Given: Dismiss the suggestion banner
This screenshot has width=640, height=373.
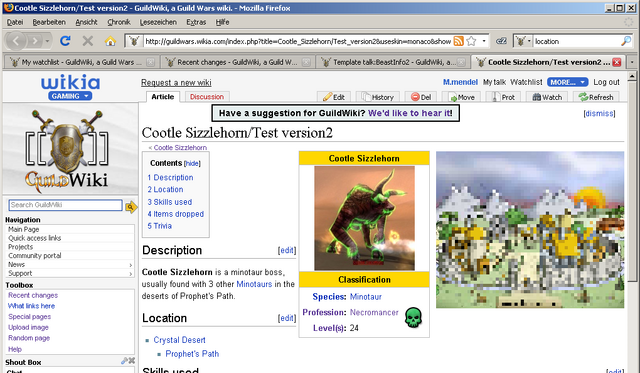Looking at the screenshot, I should tap(600, 113).
